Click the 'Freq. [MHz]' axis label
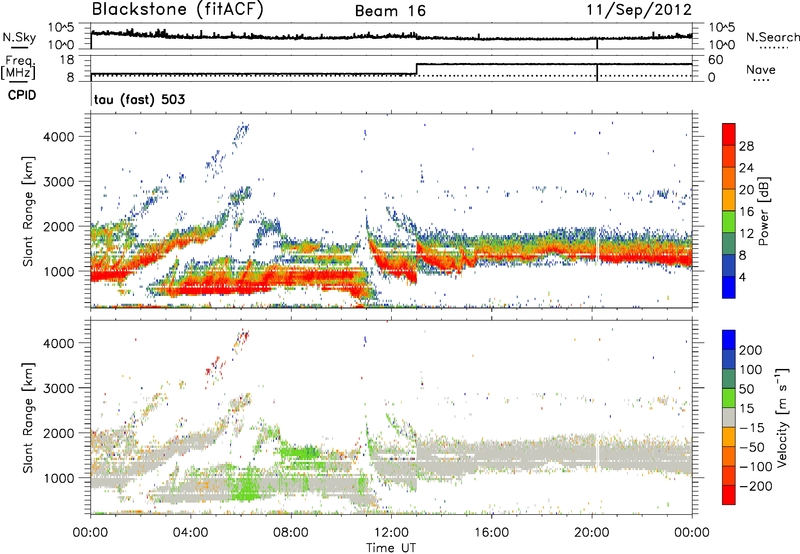This screenshot has height=554, width=800. coord(19,68)
